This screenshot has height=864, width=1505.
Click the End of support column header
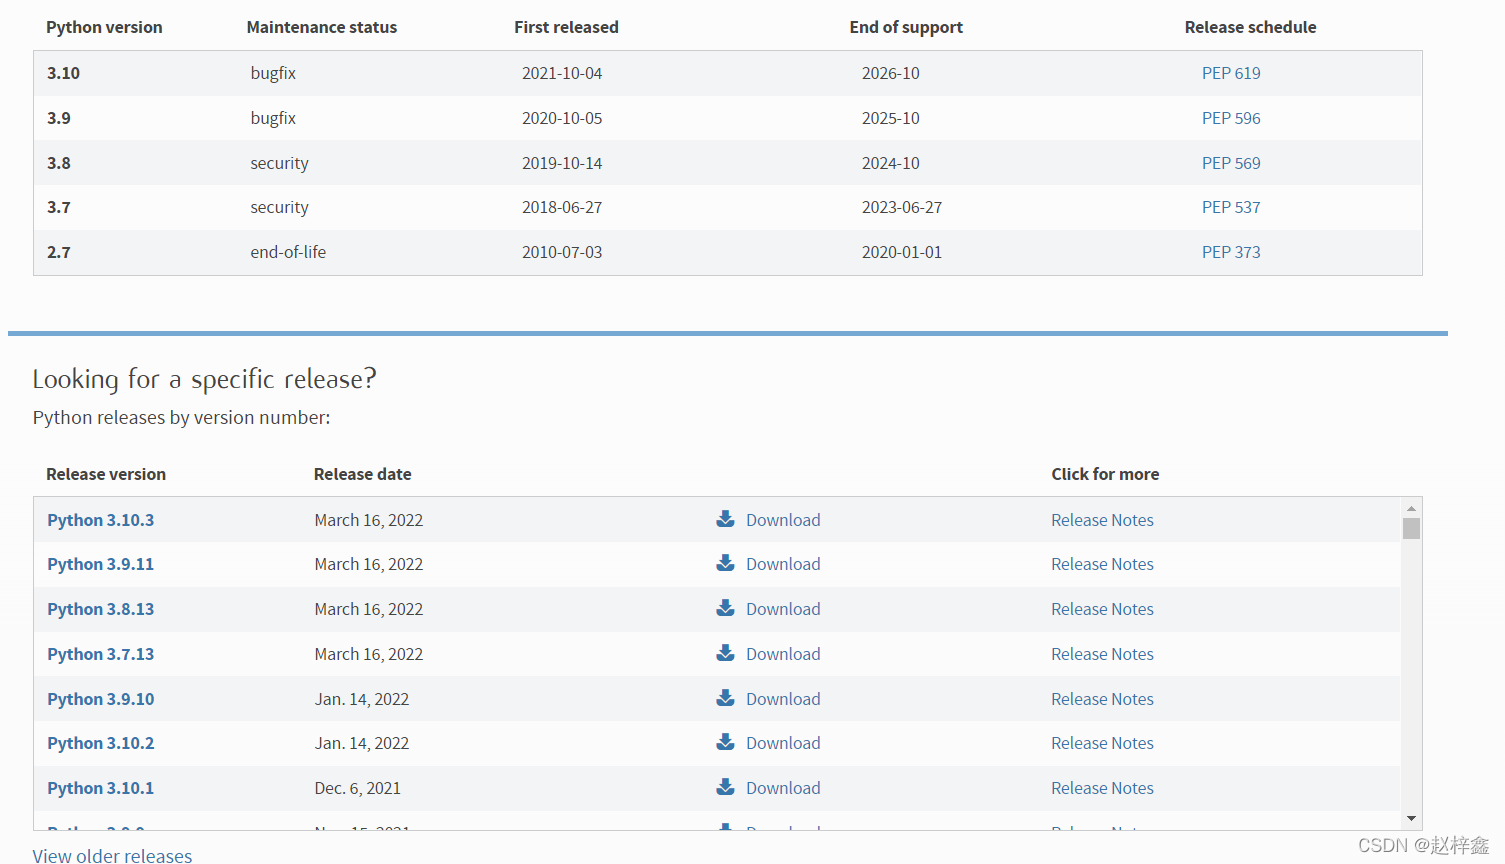906,27
